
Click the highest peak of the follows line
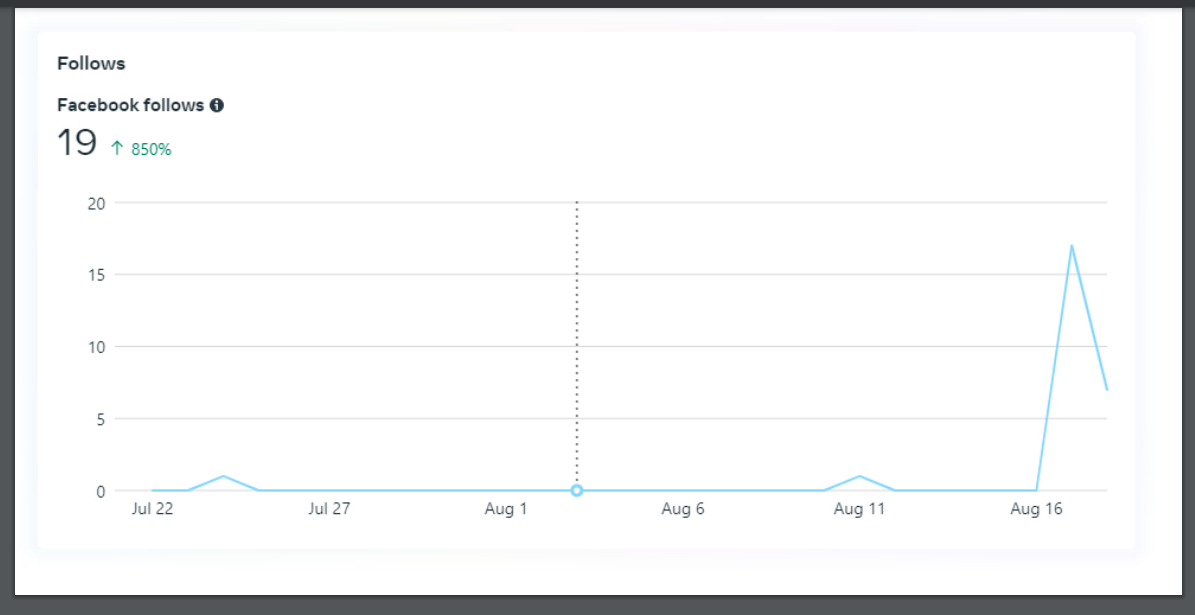click(x=1071, y=246)
